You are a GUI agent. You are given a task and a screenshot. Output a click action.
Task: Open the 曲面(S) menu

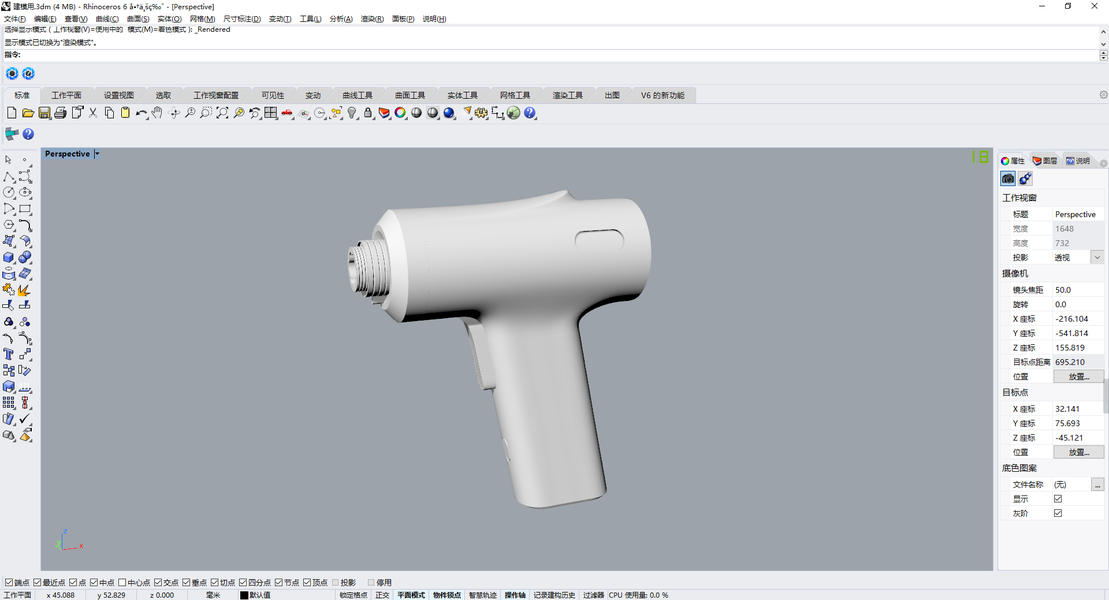pos(138,19)
